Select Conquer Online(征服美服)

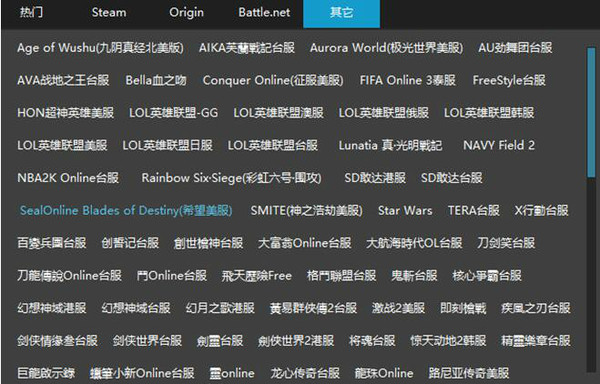point(273,80)
